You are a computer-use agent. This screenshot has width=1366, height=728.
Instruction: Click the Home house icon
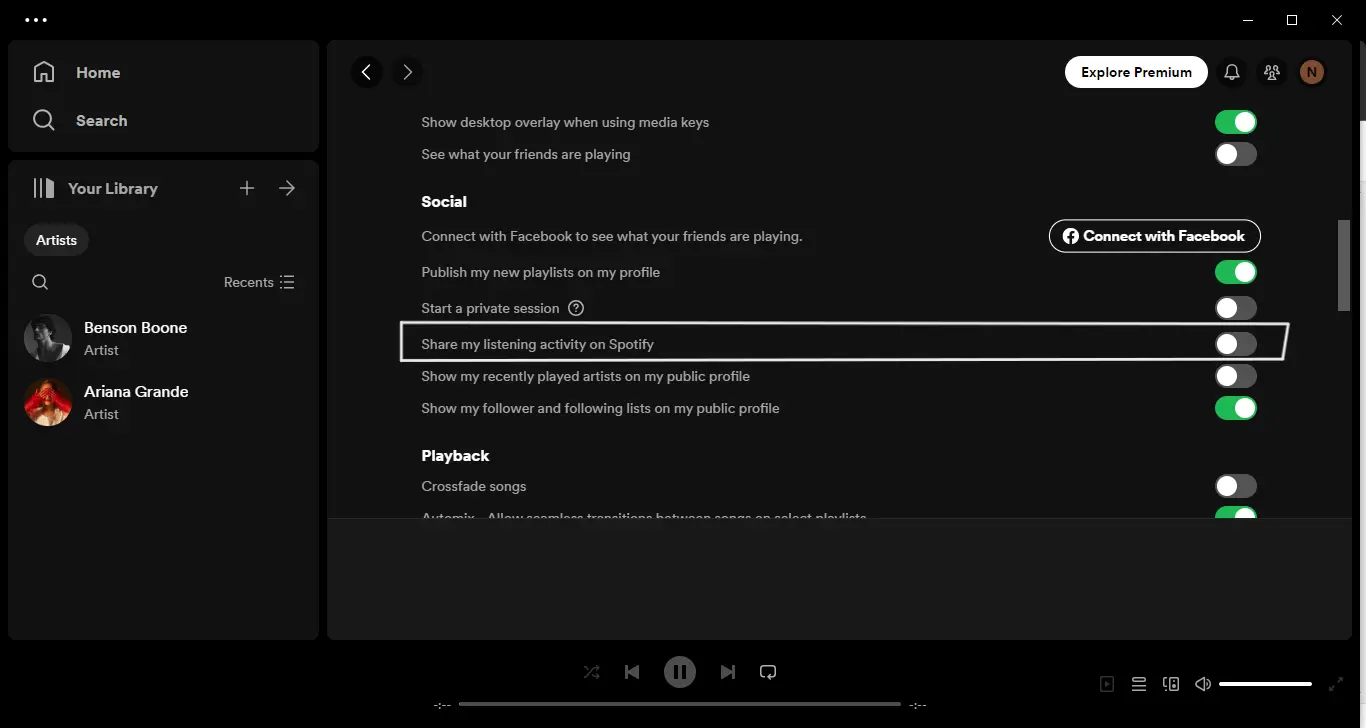coord(44,72)
